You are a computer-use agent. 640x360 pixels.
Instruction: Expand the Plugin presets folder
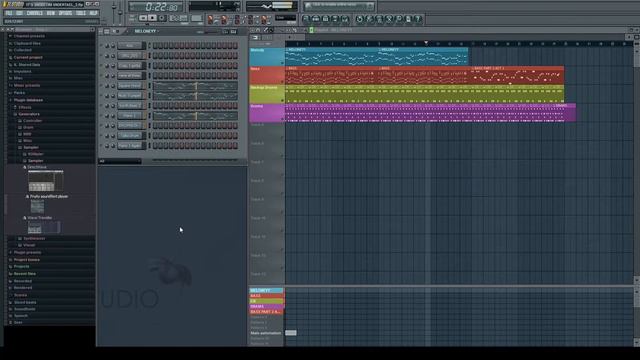(x=27, y=253)
